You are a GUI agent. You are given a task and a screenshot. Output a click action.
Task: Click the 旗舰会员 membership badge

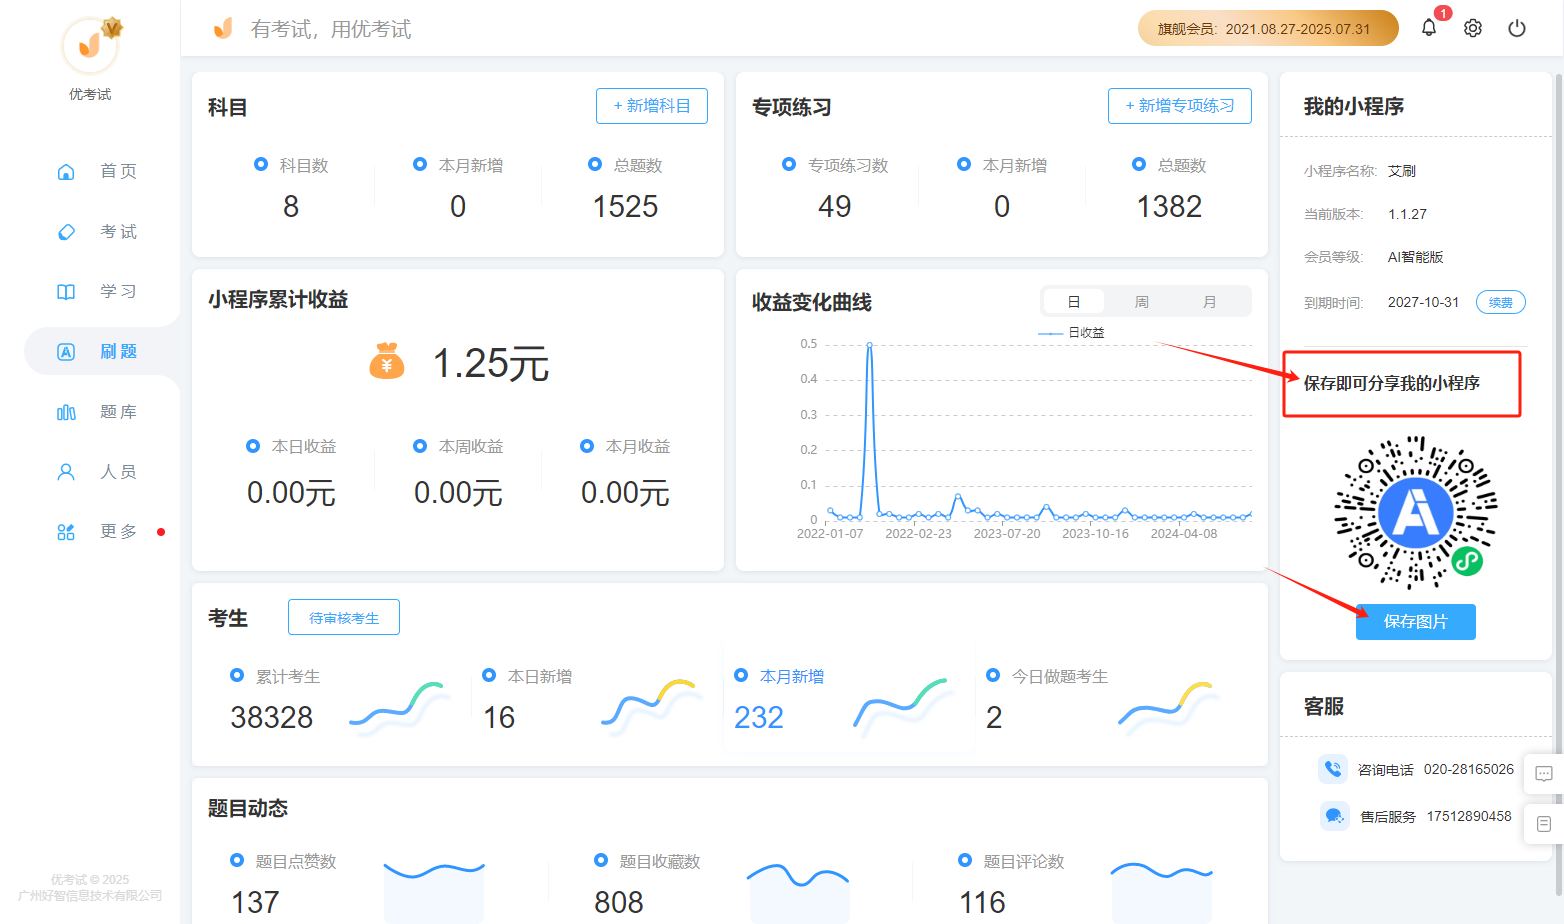click(x=1268, y=29)
